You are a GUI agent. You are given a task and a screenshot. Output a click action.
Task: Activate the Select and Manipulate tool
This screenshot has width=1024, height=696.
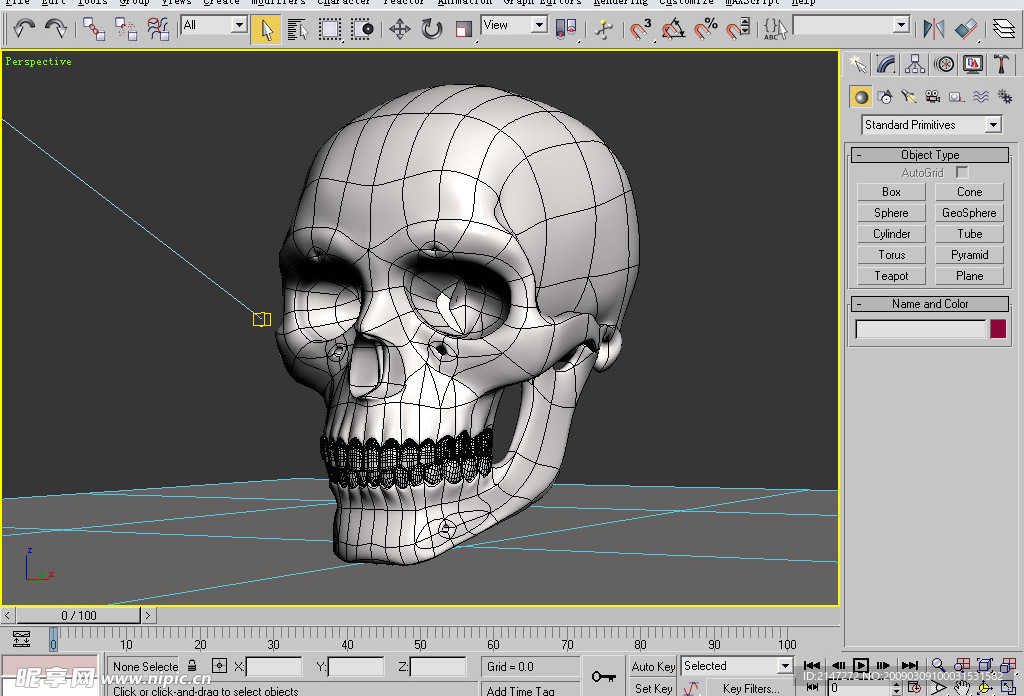tap(603, 29)
